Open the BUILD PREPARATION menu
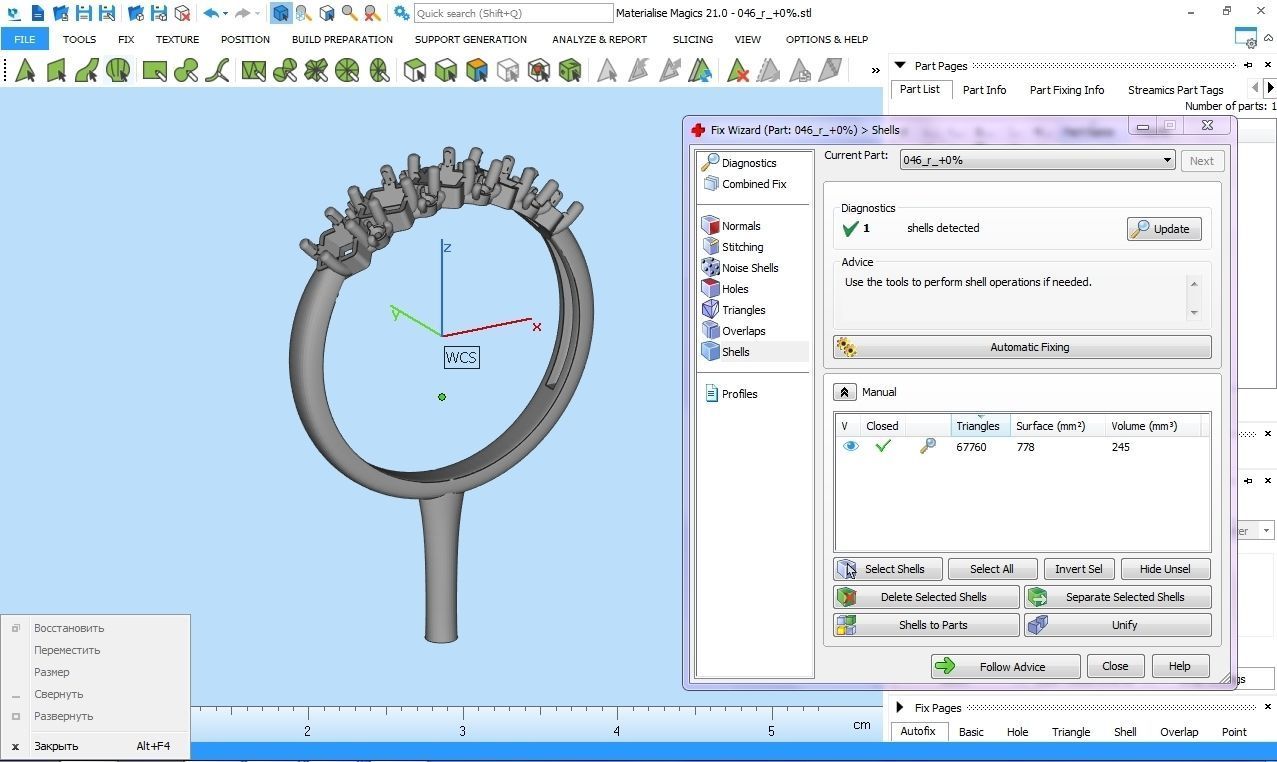Image resolution: width=1277 pixels, height=762 pixels. coord(342,40)
